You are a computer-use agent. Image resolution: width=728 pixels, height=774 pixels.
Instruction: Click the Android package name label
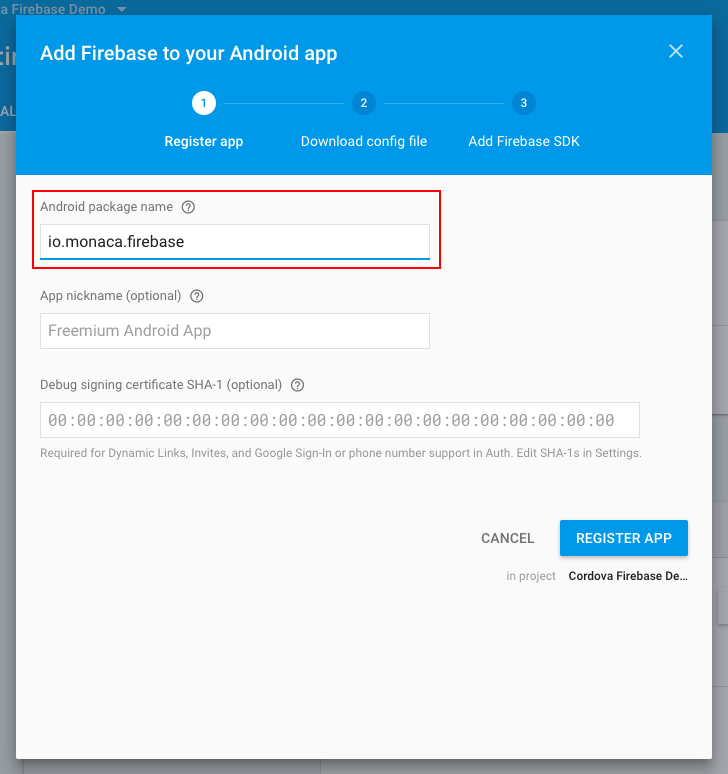pos(106,207)
